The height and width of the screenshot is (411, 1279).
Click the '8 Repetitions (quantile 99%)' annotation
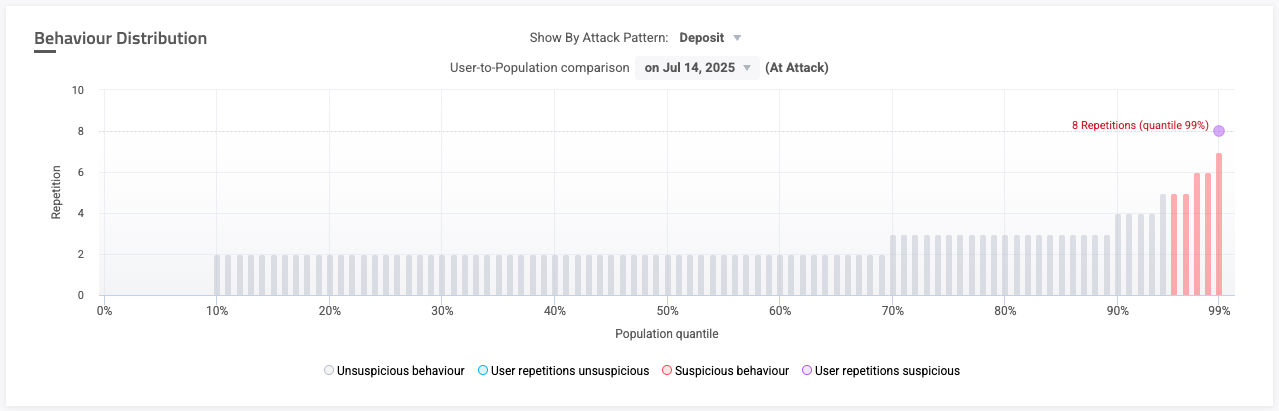(x=1140, y=126)
